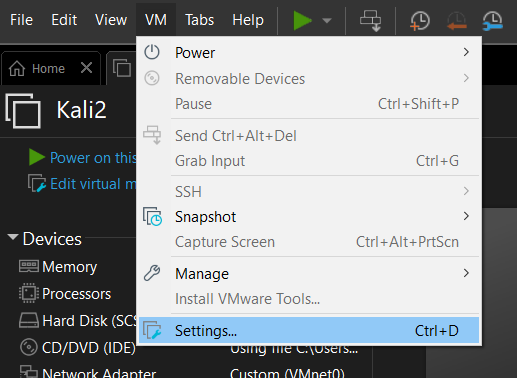Open the Tabs menu
The image size is (517, 378).
click(x=199, y=20)
